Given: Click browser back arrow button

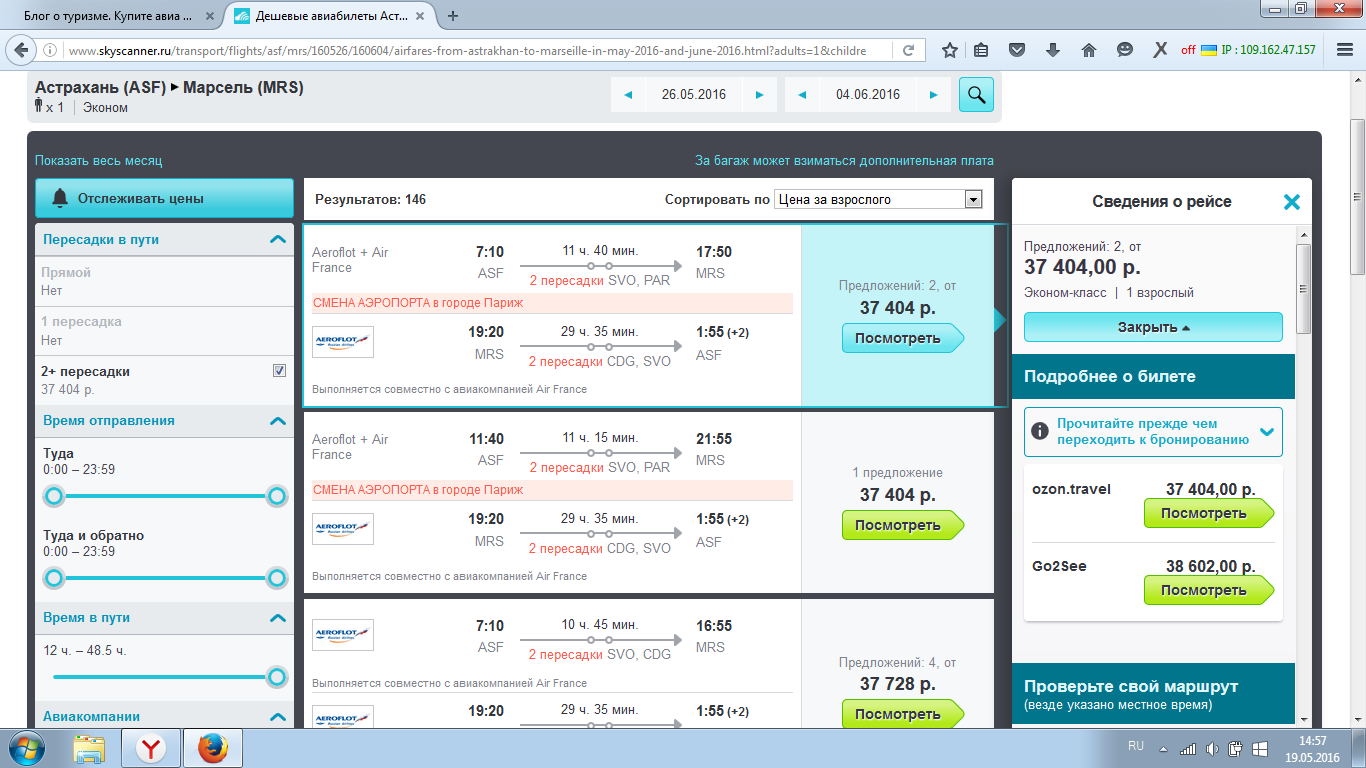Looking at the screenshot, I should 22,50.
